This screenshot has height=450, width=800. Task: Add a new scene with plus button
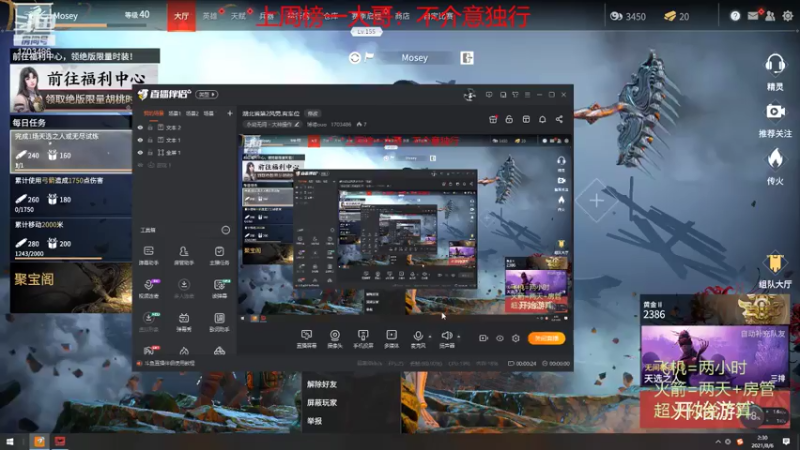pyautogui.click(x=230, y=113)
